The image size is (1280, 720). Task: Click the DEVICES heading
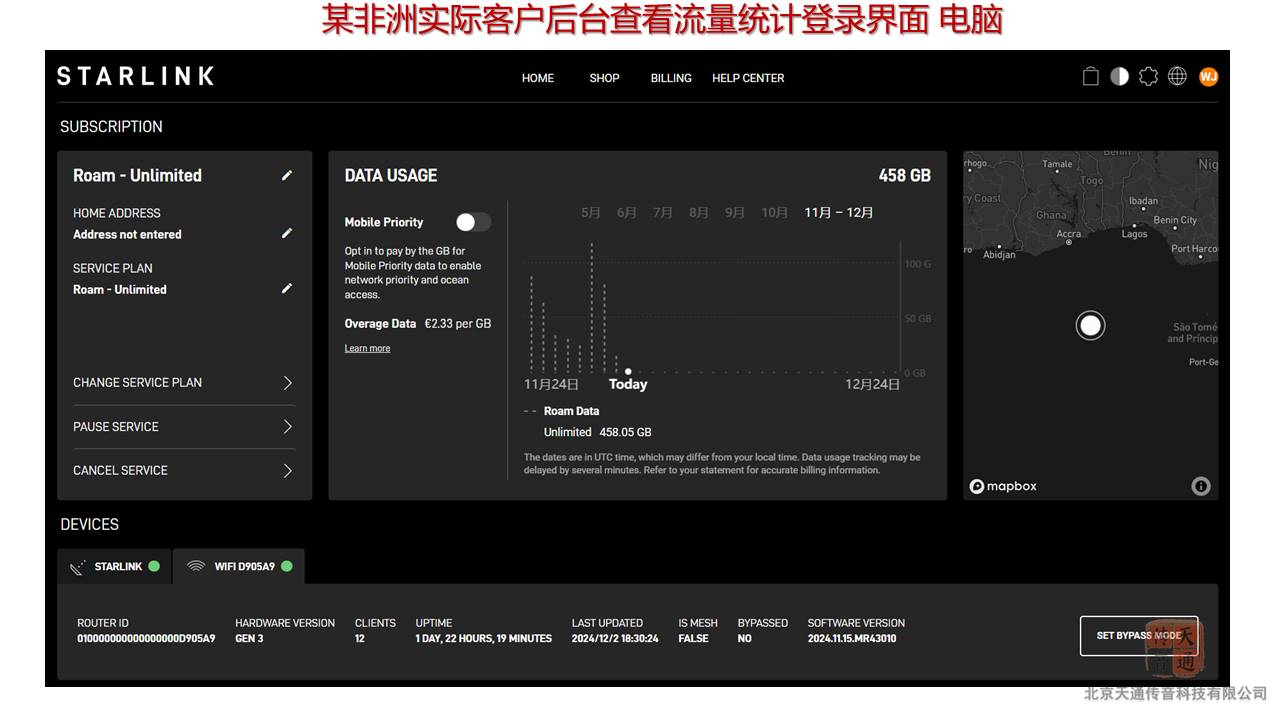pyautogui.click(x=89, y=524)
